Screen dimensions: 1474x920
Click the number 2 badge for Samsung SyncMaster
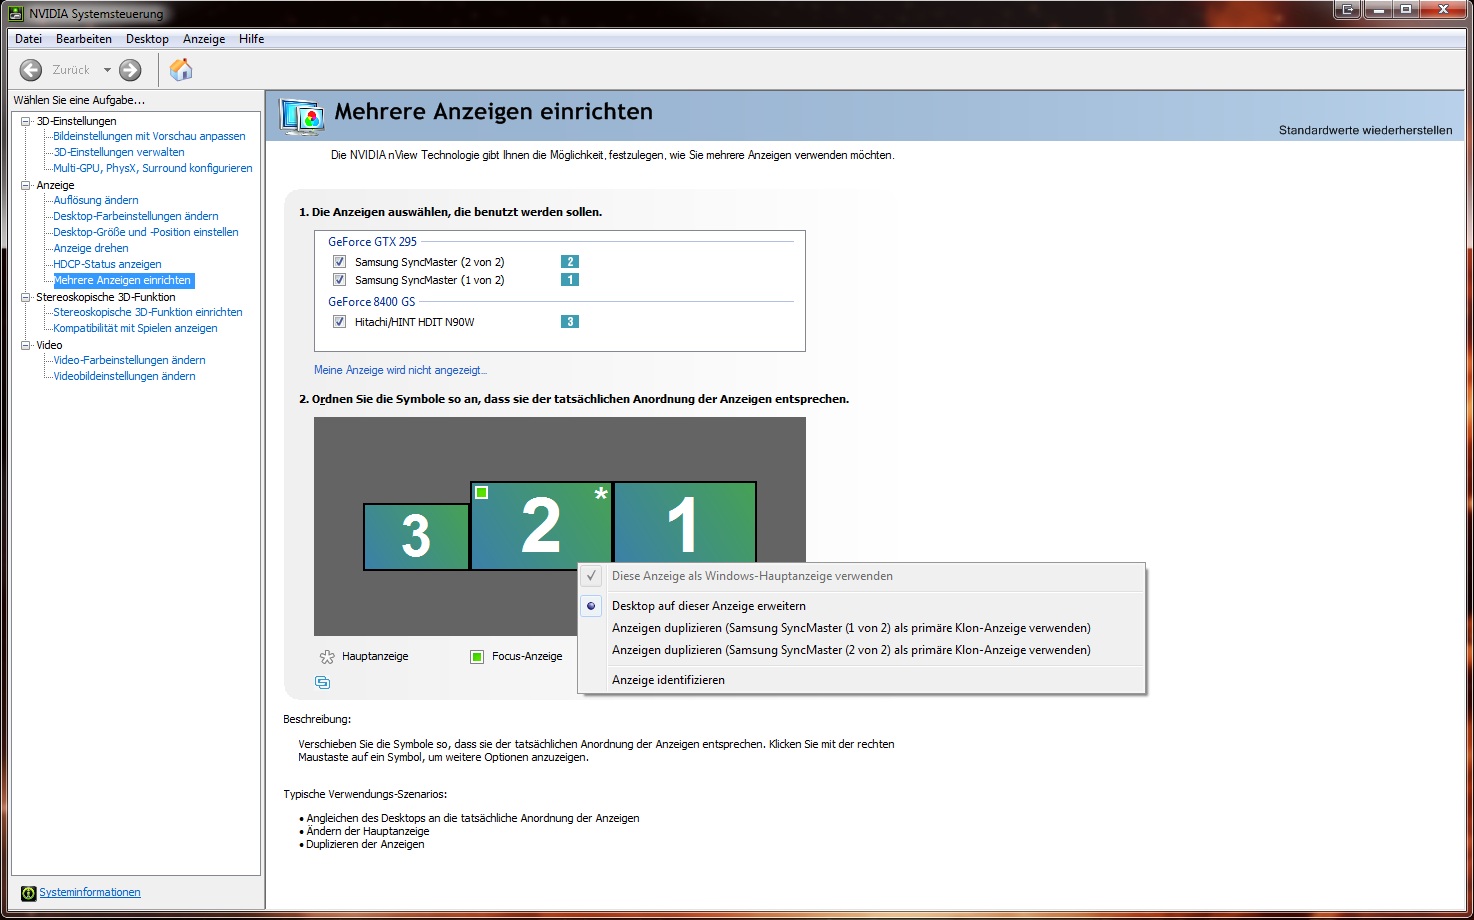point(570,262)
